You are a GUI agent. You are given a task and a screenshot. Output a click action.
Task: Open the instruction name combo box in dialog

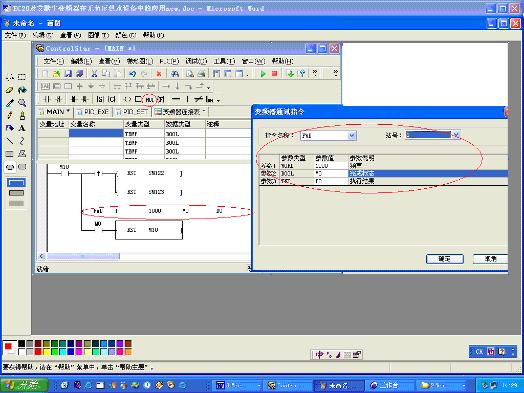click(x=328, y=135)
